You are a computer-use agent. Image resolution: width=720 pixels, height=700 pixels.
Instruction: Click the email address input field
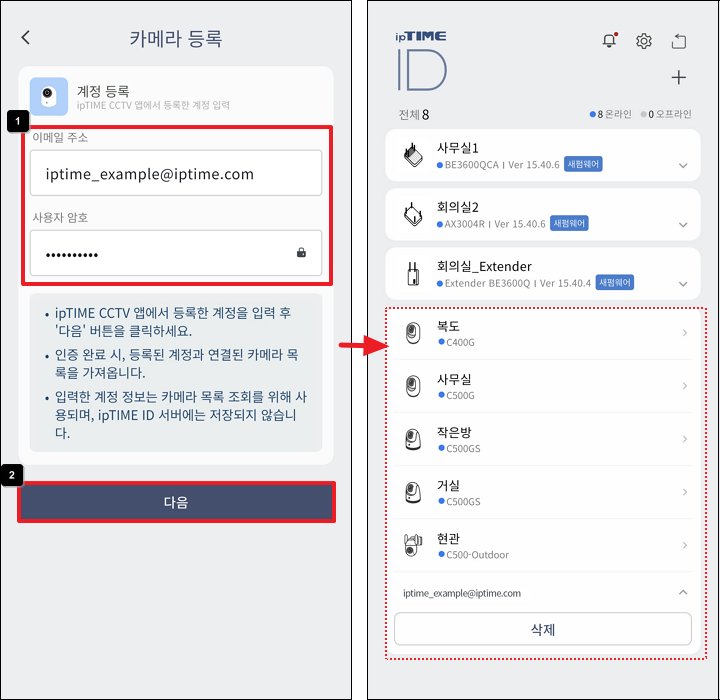pyautogui.click(x=176, y=173)
